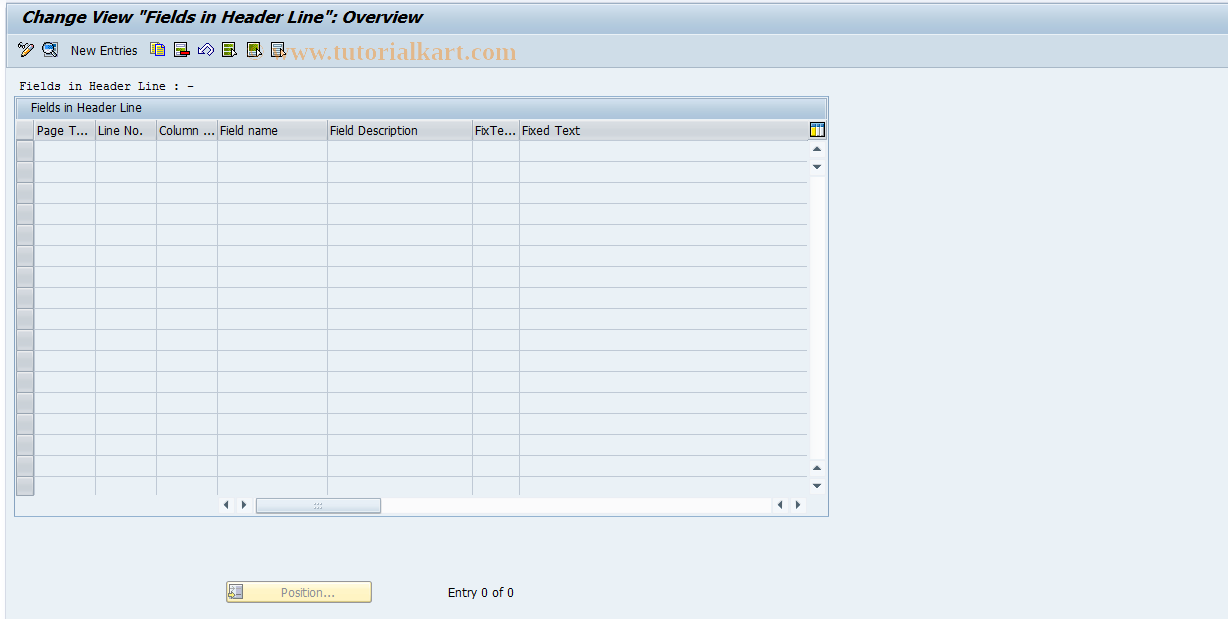This screenshot has width=1228, height=619.
Task: Click the Select Block icon
Action: pyautogui.click(x=254, y=50)
